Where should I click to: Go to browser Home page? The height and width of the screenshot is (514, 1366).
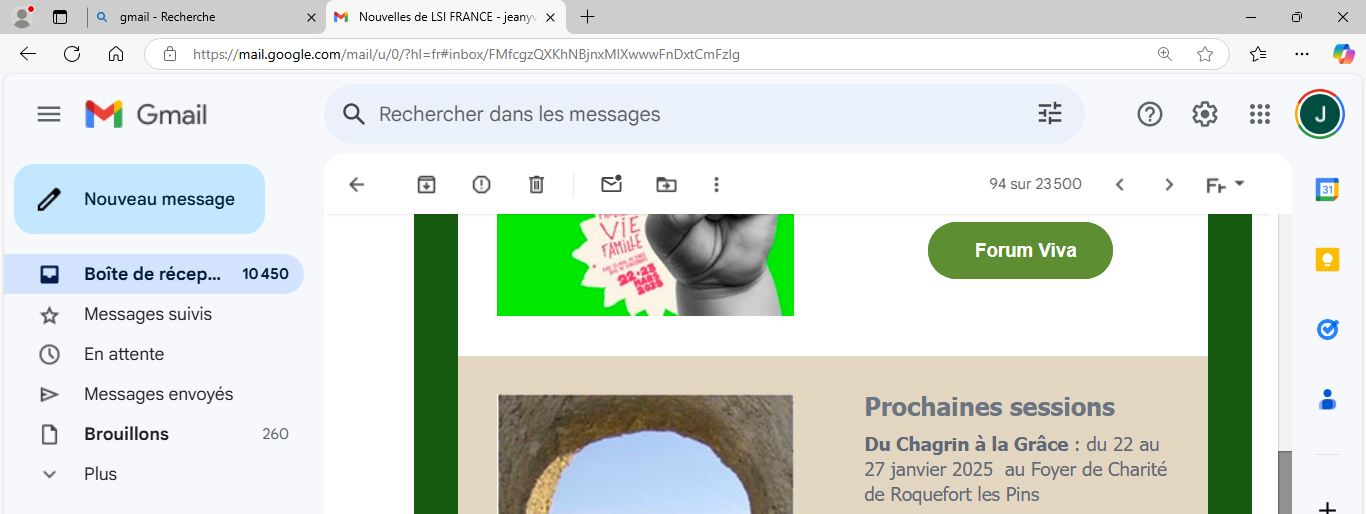point(116,54)
